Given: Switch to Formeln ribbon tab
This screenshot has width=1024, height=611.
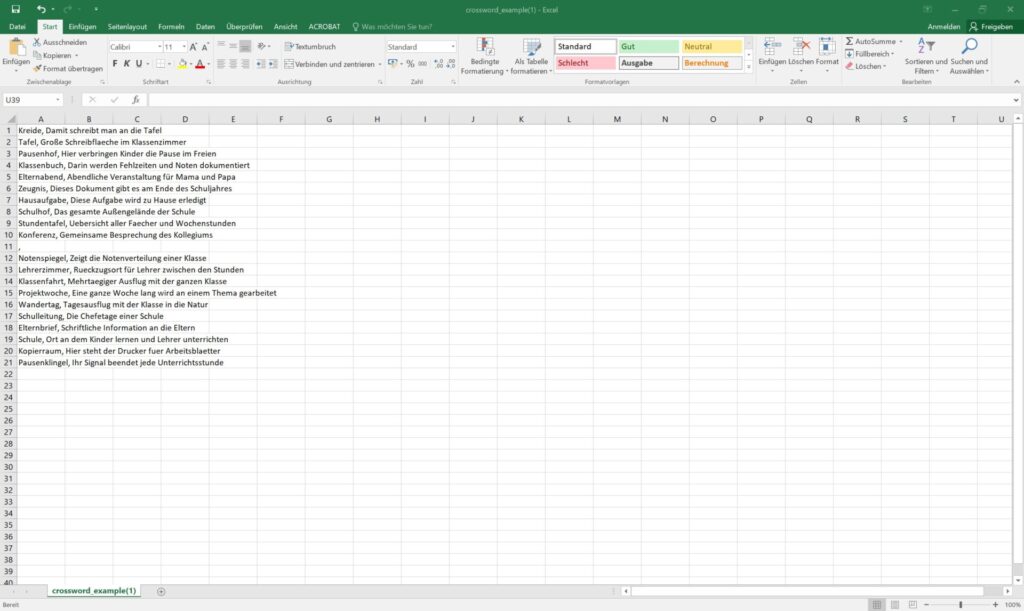Looking at the screenshot, I should 171,27.
